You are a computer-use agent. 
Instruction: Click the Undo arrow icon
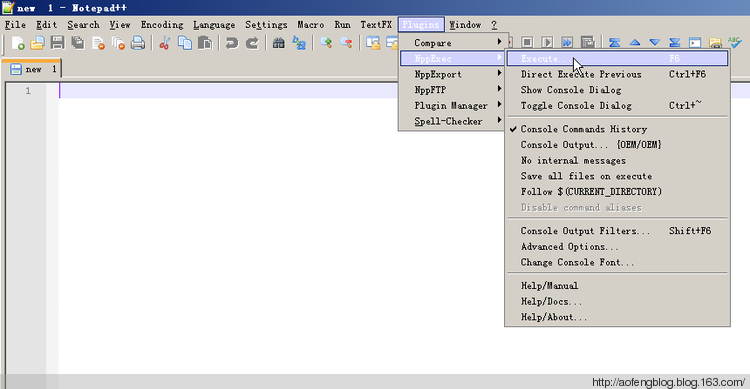click(232, 43)
